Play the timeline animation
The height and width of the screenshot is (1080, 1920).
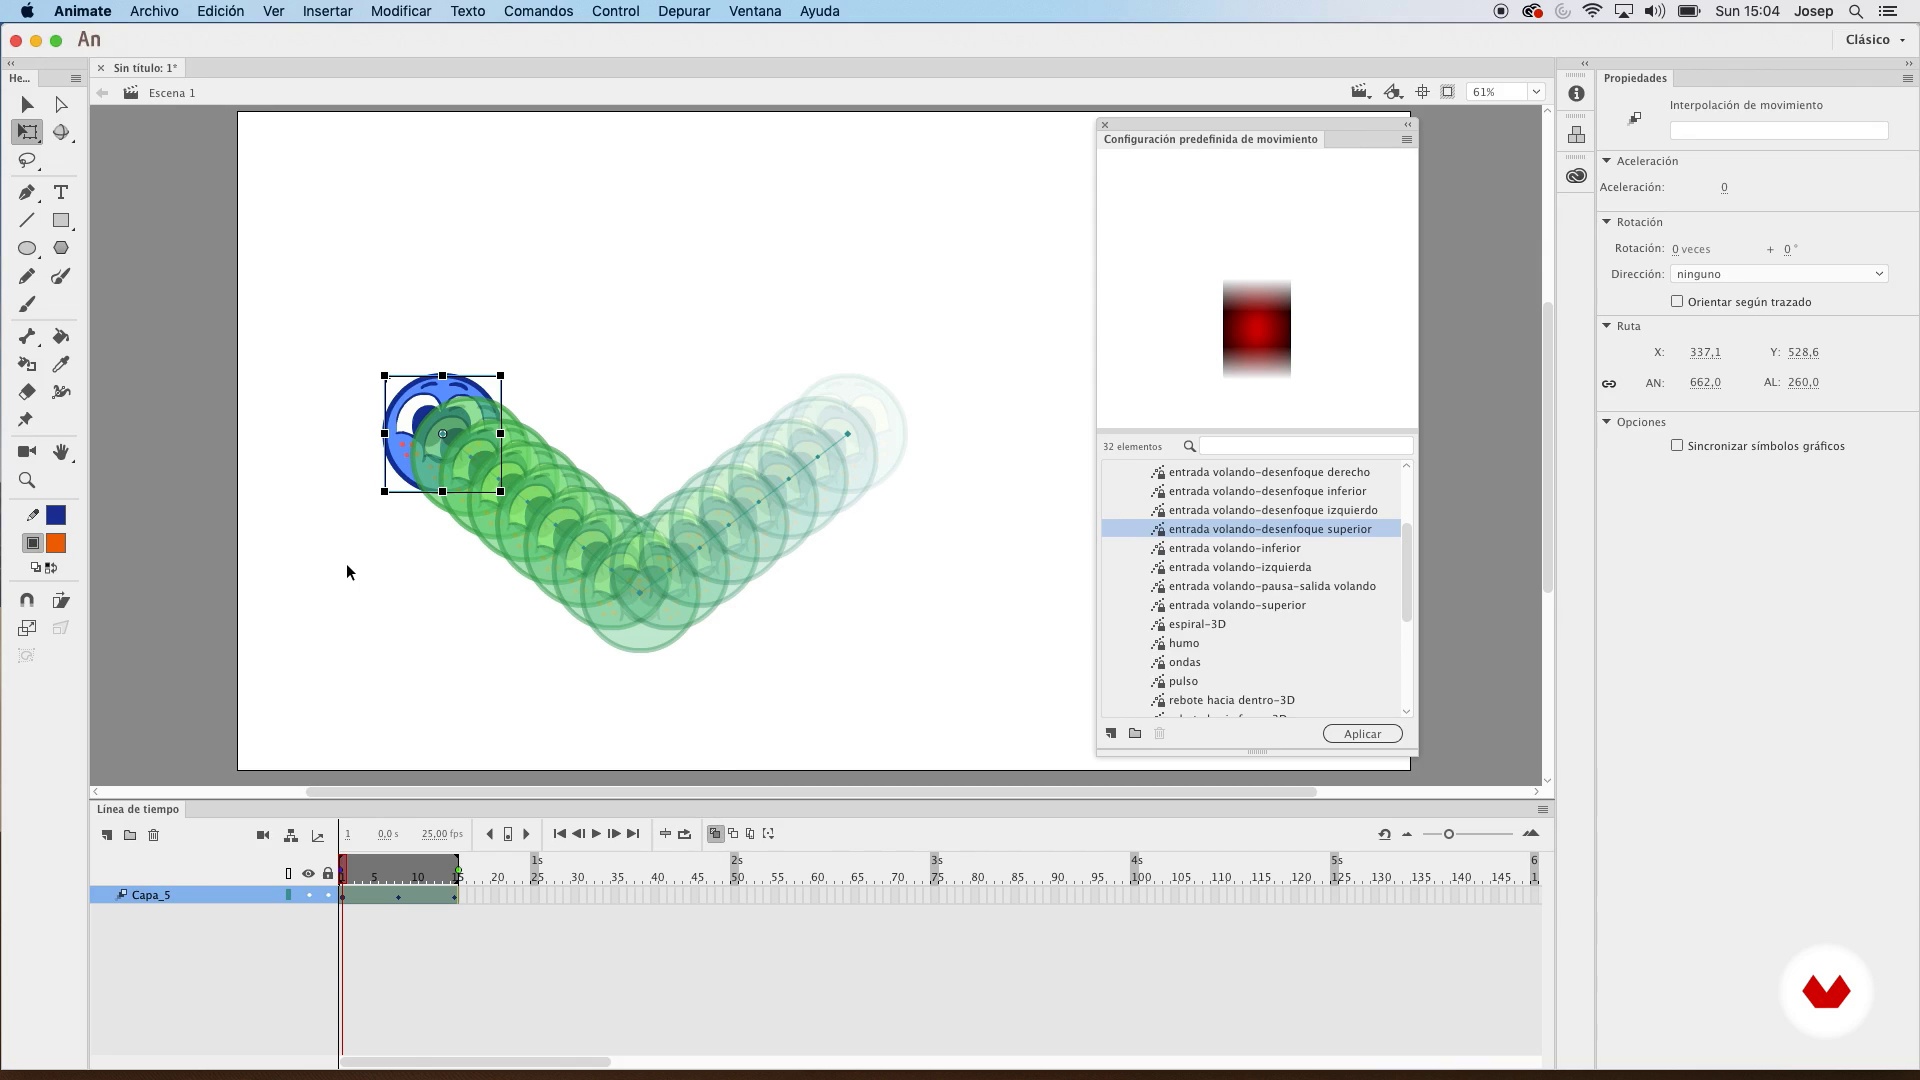click(596, 834)
